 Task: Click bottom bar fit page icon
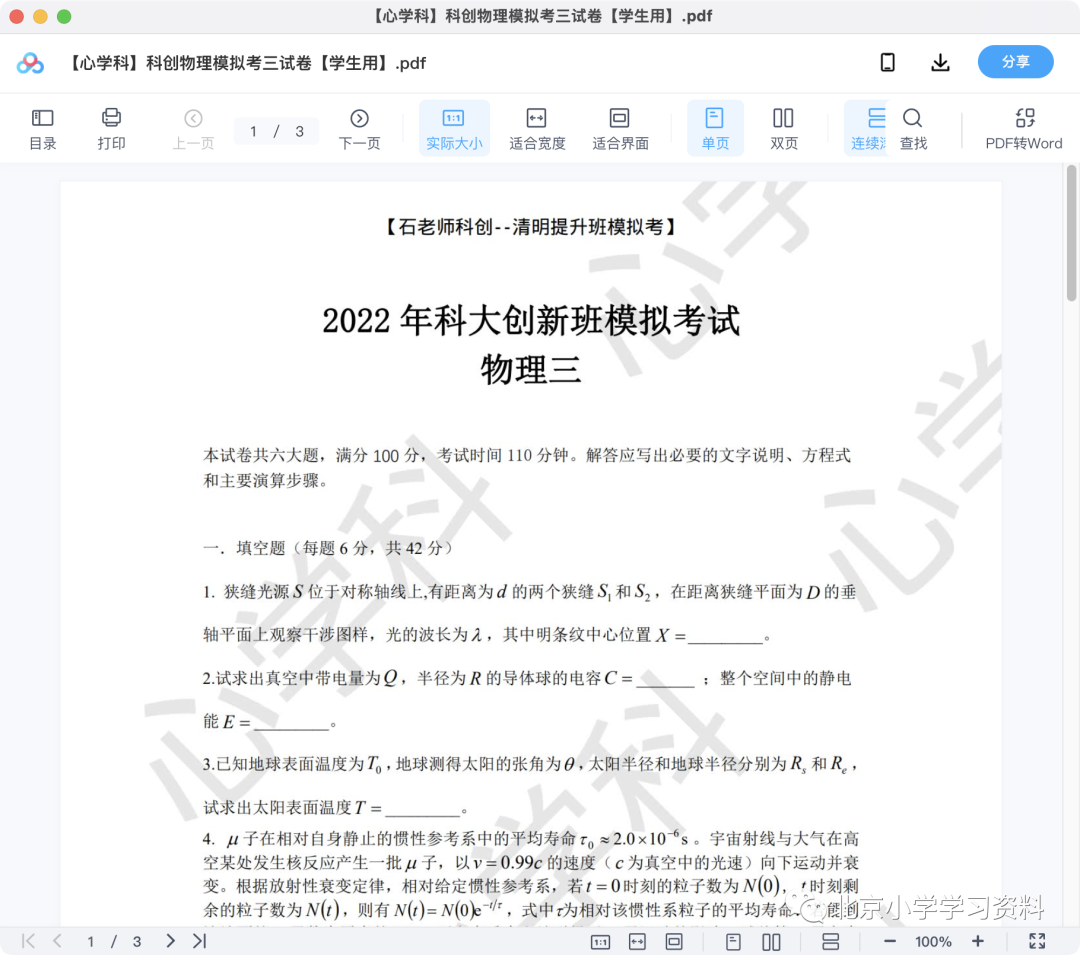pos(674,941)
